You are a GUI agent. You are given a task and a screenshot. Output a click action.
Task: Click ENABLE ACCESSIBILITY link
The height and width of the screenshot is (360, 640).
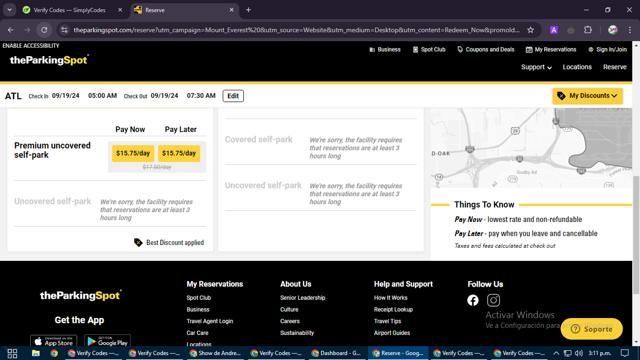(x=31, y=45)
